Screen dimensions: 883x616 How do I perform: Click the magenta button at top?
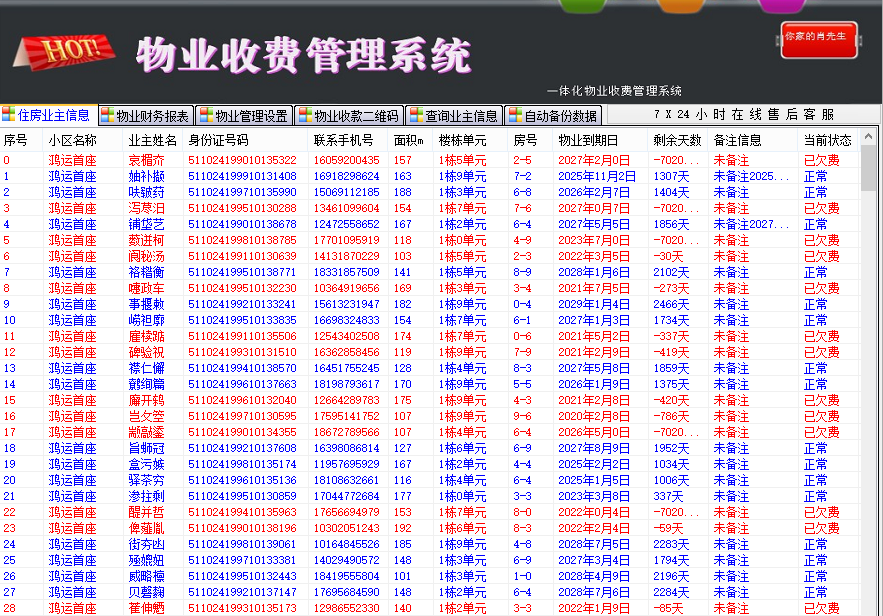point(781,5)
